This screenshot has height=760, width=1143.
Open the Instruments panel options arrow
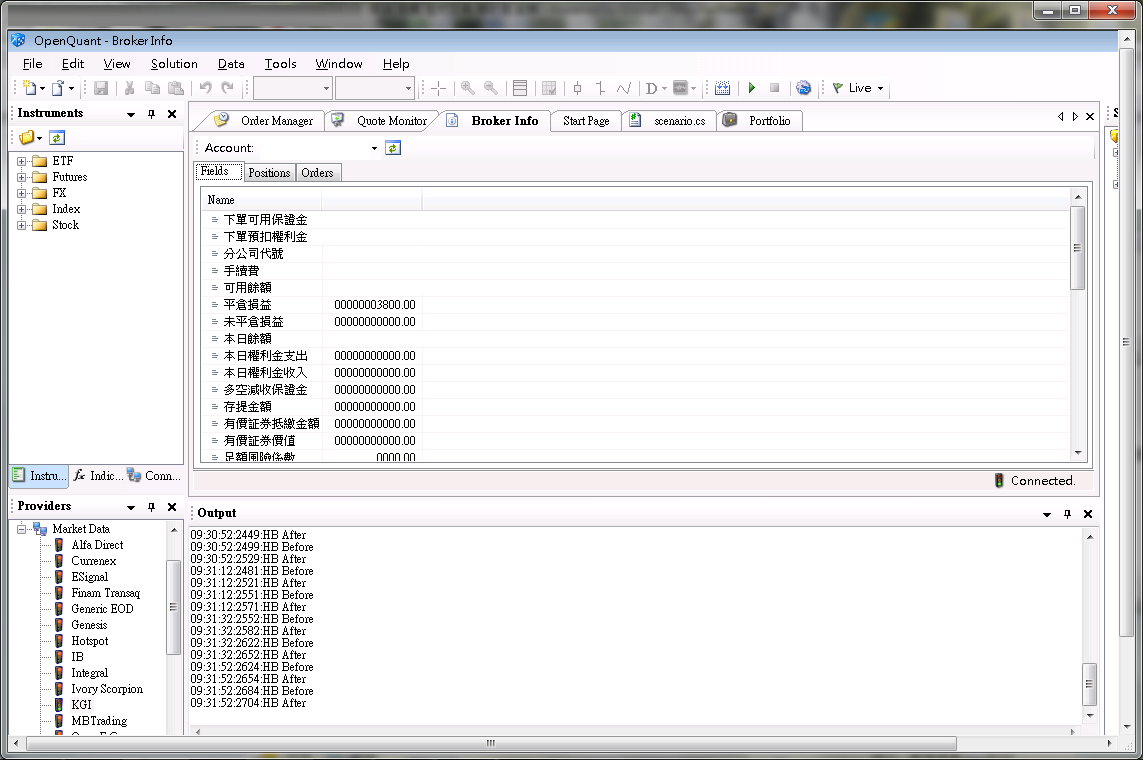coord(131,114)
